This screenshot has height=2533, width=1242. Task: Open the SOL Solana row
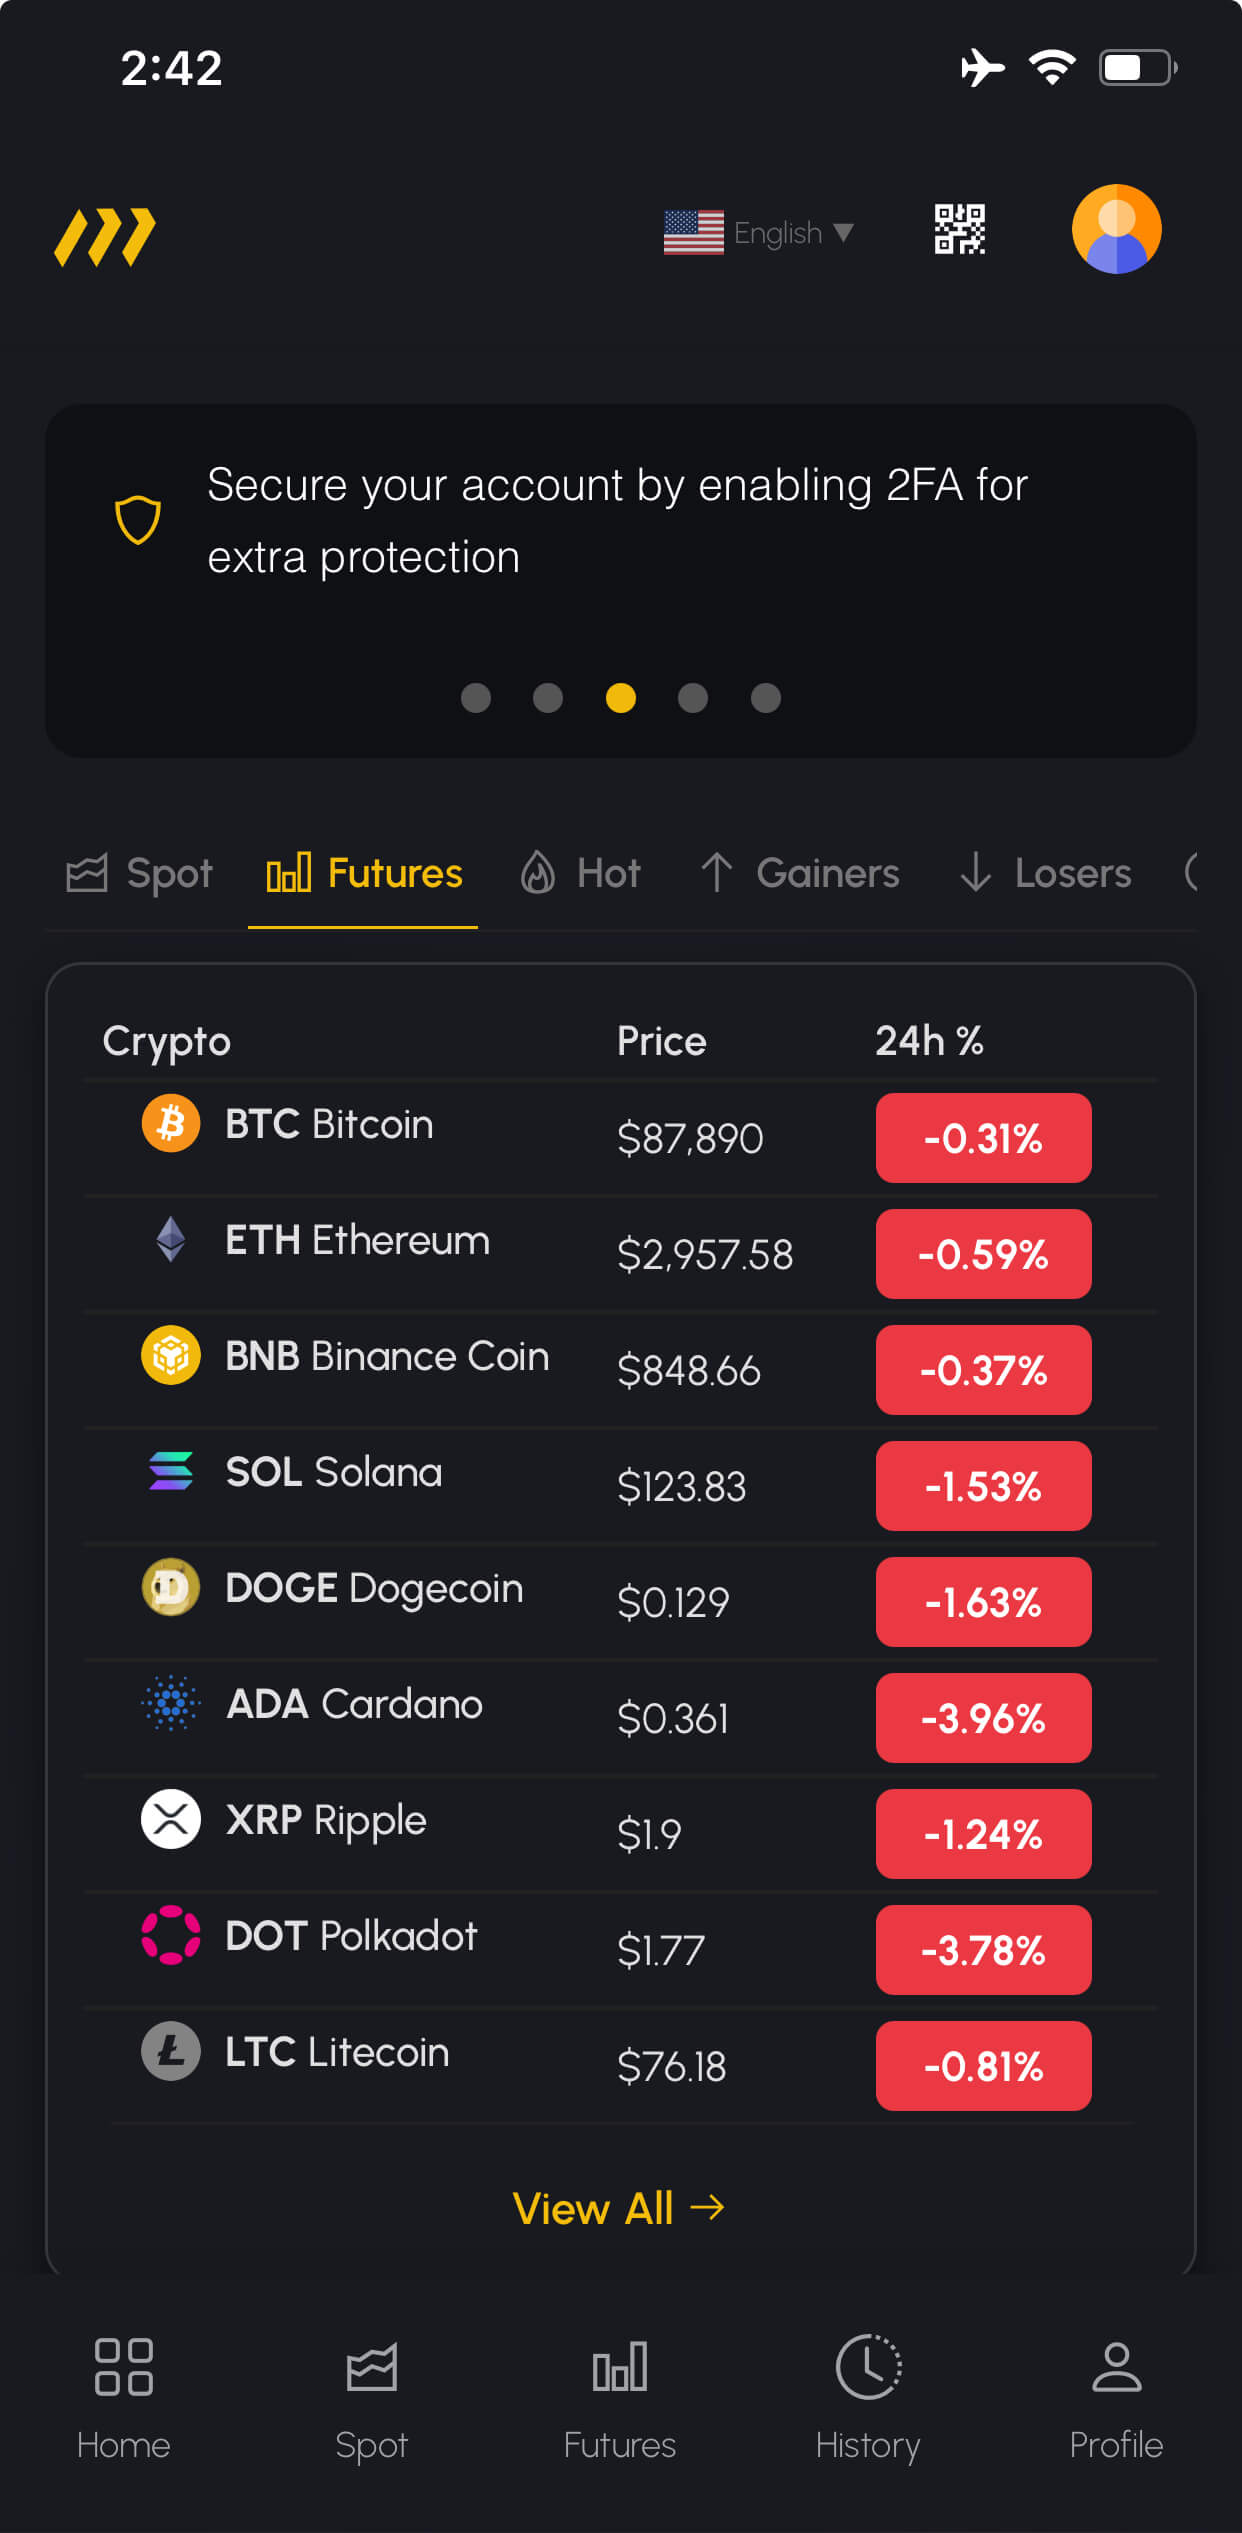pyautogui.click(x=334, y=1472)
